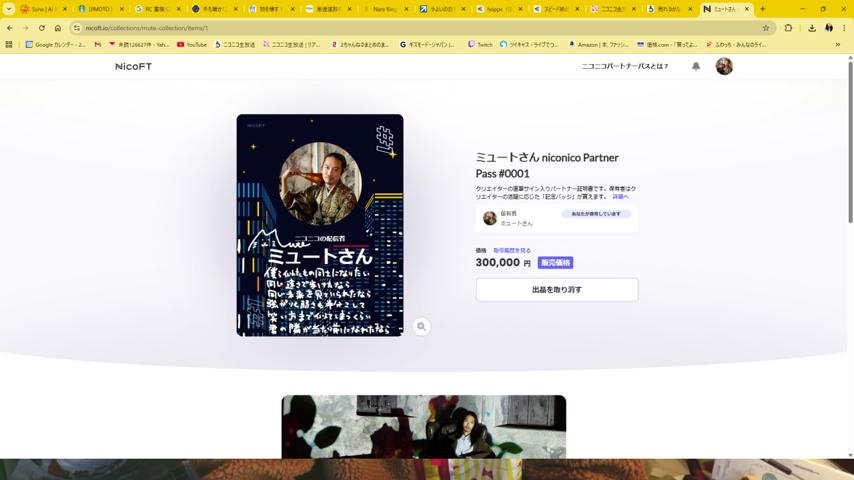Switch to the JIMOTO tab
Screen dimensions: 854x480
[101, 9]
